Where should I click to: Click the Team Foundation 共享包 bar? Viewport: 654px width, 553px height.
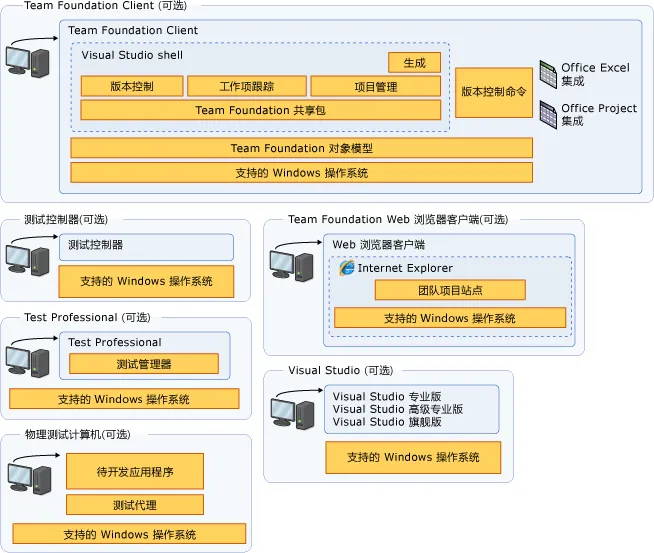[x=260, y=110]
